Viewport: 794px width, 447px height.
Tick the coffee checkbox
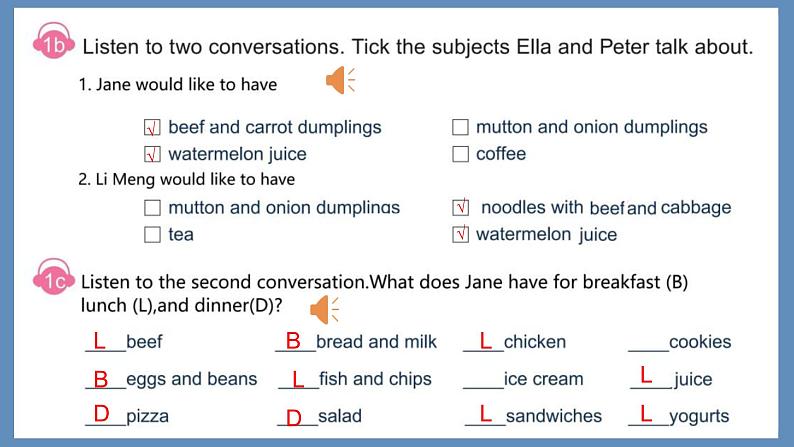[x=460, y=154]
